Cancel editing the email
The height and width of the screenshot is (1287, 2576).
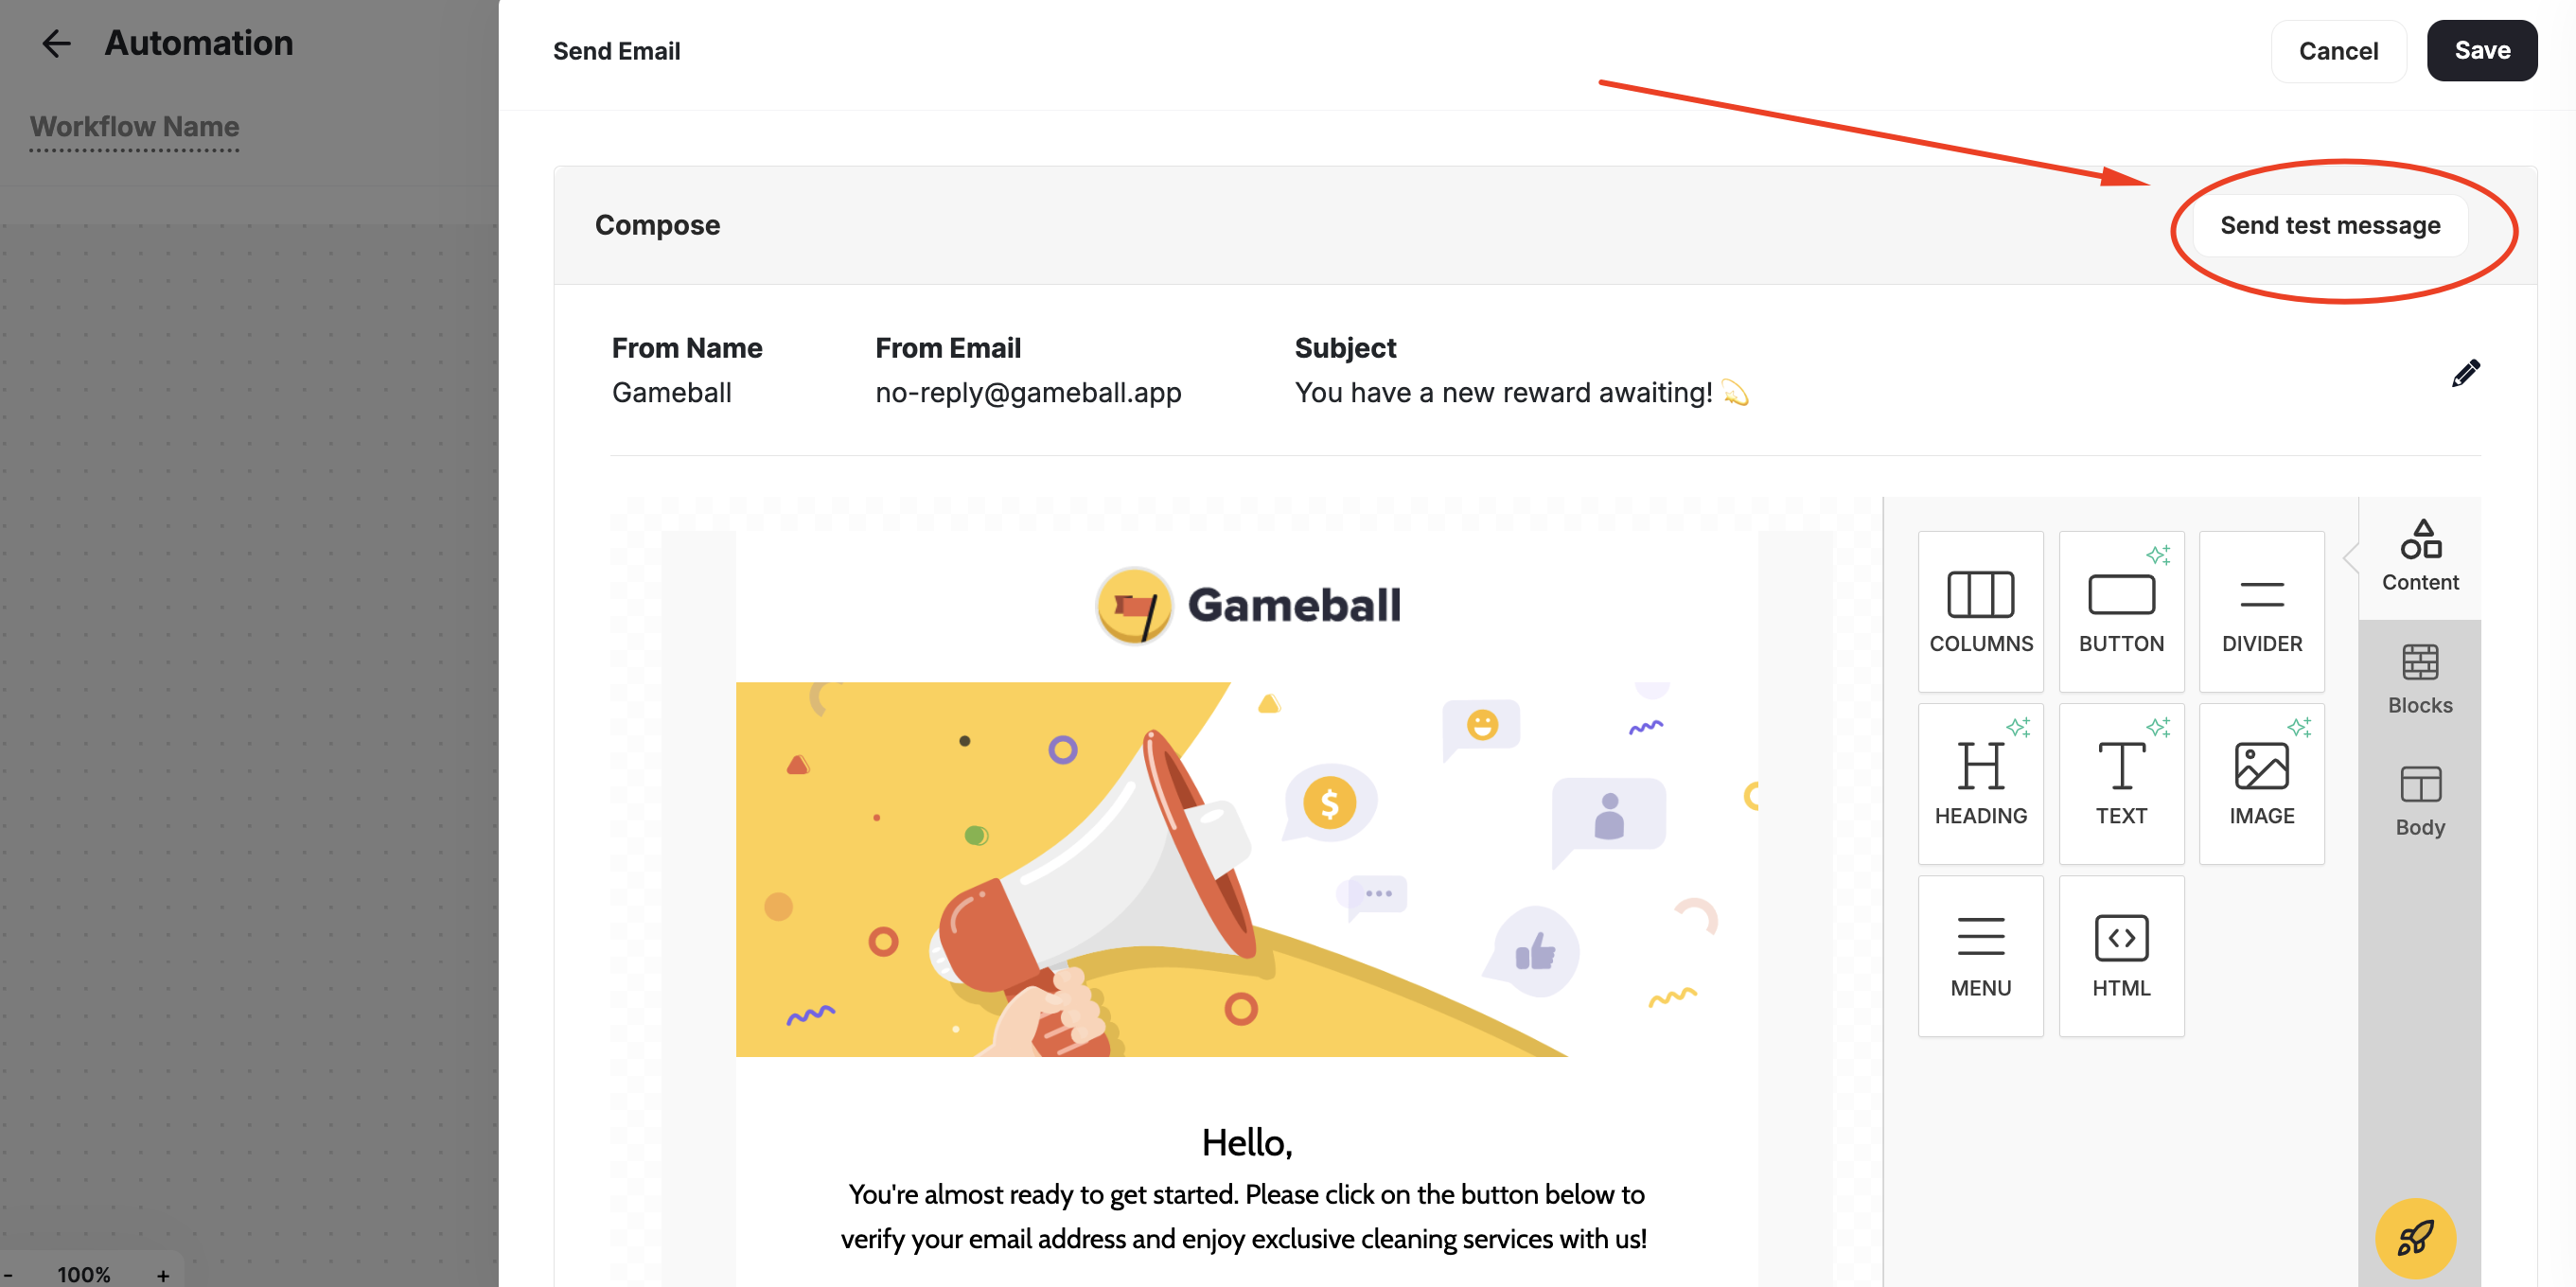click(x=2338, y=50)
